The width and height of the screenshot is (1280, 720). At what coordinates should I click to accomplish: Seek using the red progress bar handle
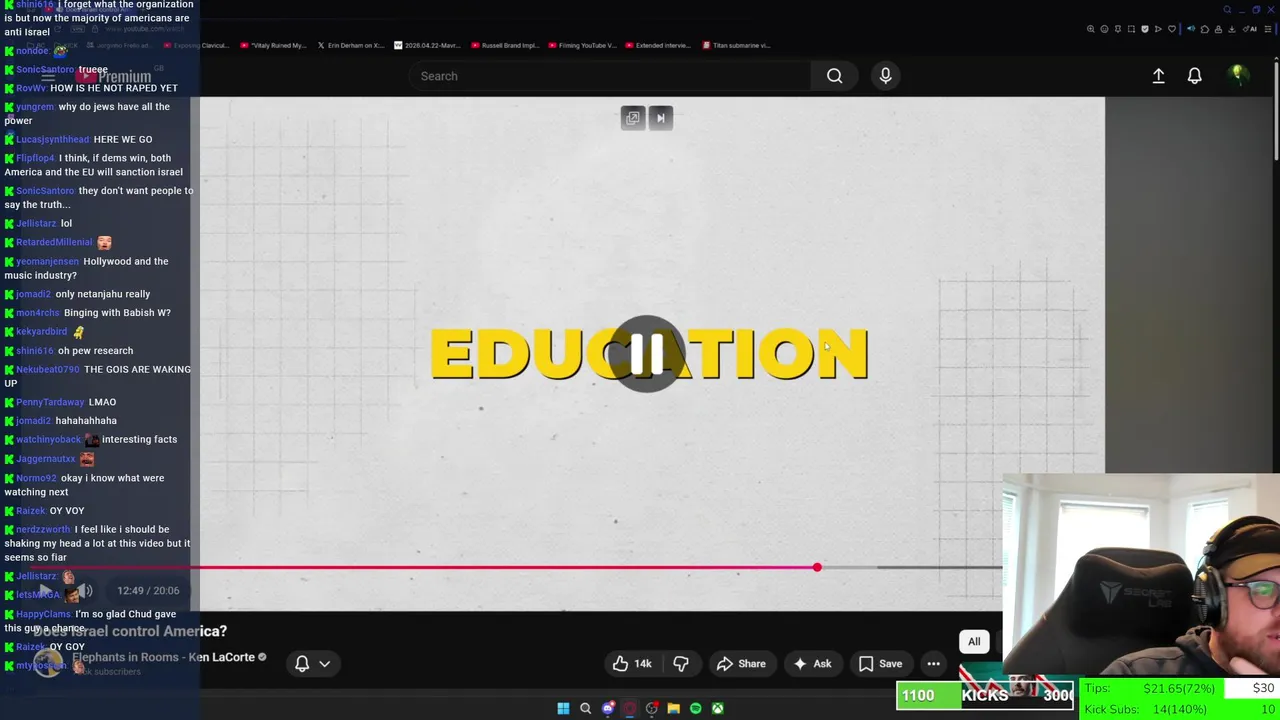tap(817, 567)
